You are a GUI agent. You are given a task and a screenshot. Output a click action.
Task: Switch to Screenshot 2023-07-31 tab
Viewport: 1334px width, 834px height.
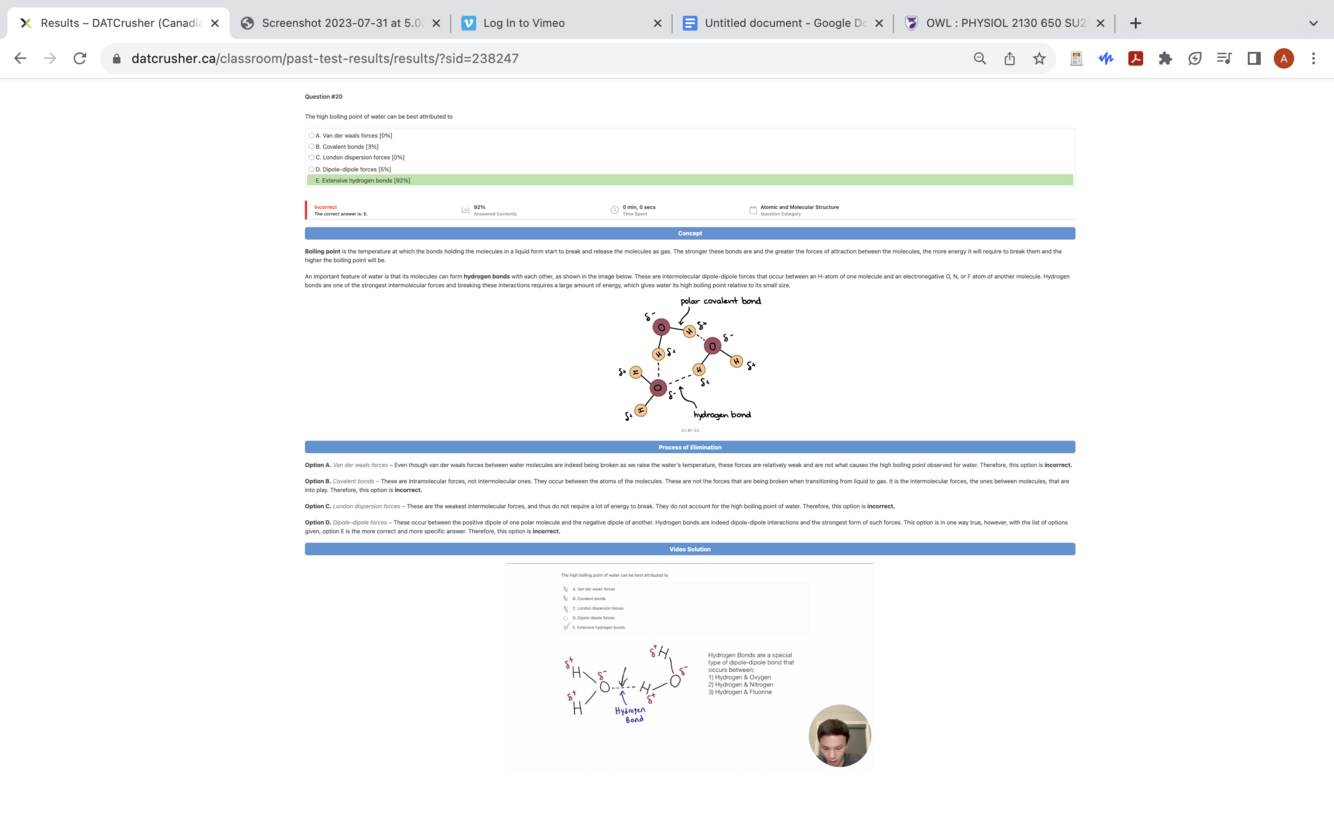(340, 22)
